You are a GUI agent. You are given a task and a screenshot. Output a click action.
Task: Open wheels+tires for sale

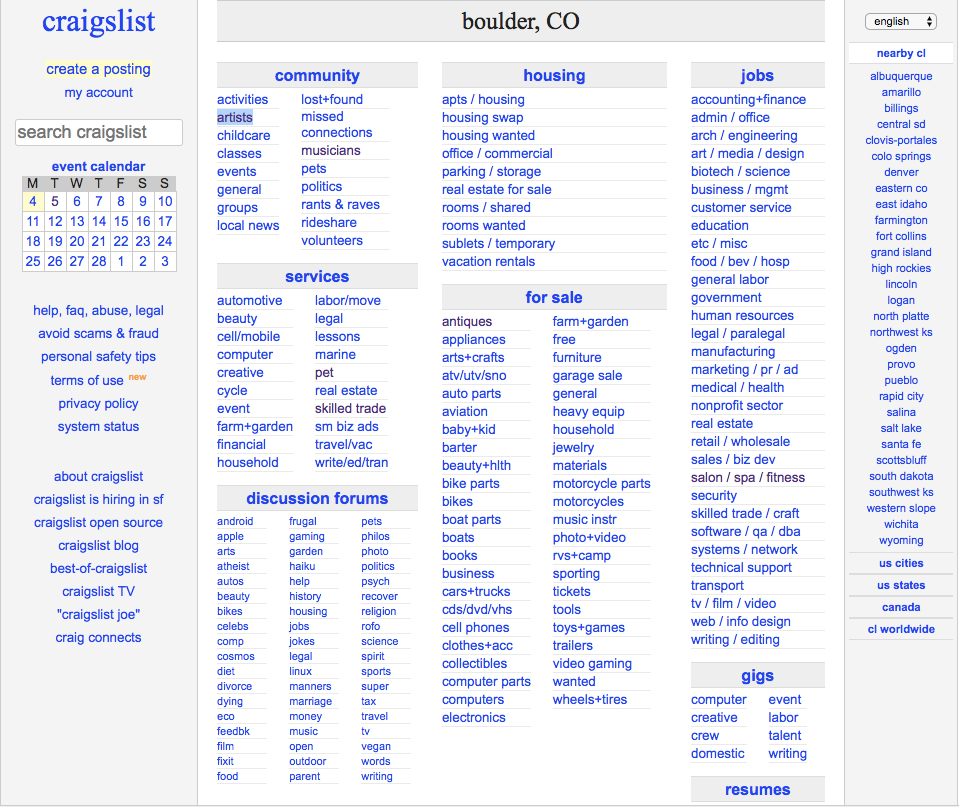590,699
